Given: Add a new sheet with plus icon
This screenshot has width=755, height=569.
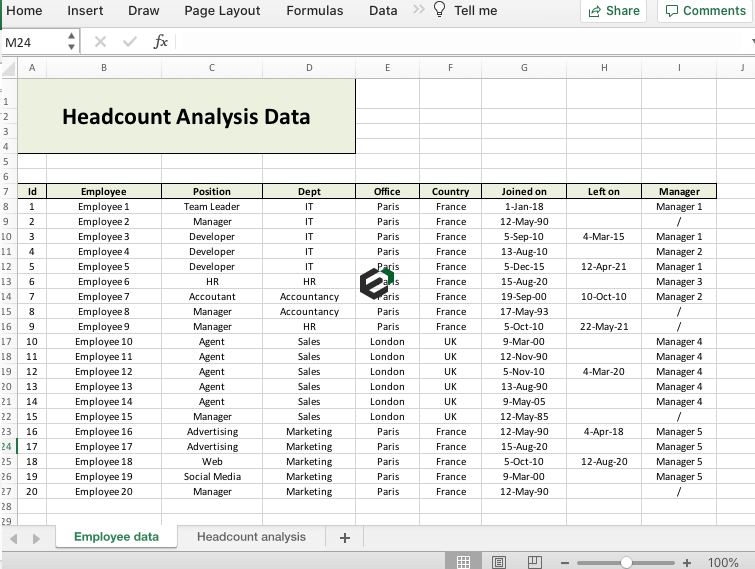Looking at the screenshot, I should pos(345,537).
